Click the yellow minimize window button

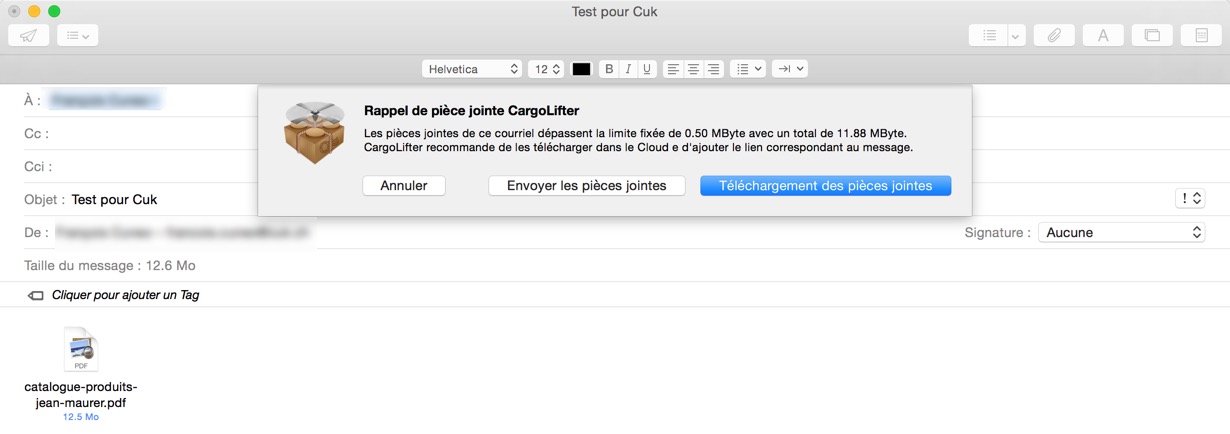(34, 11)
